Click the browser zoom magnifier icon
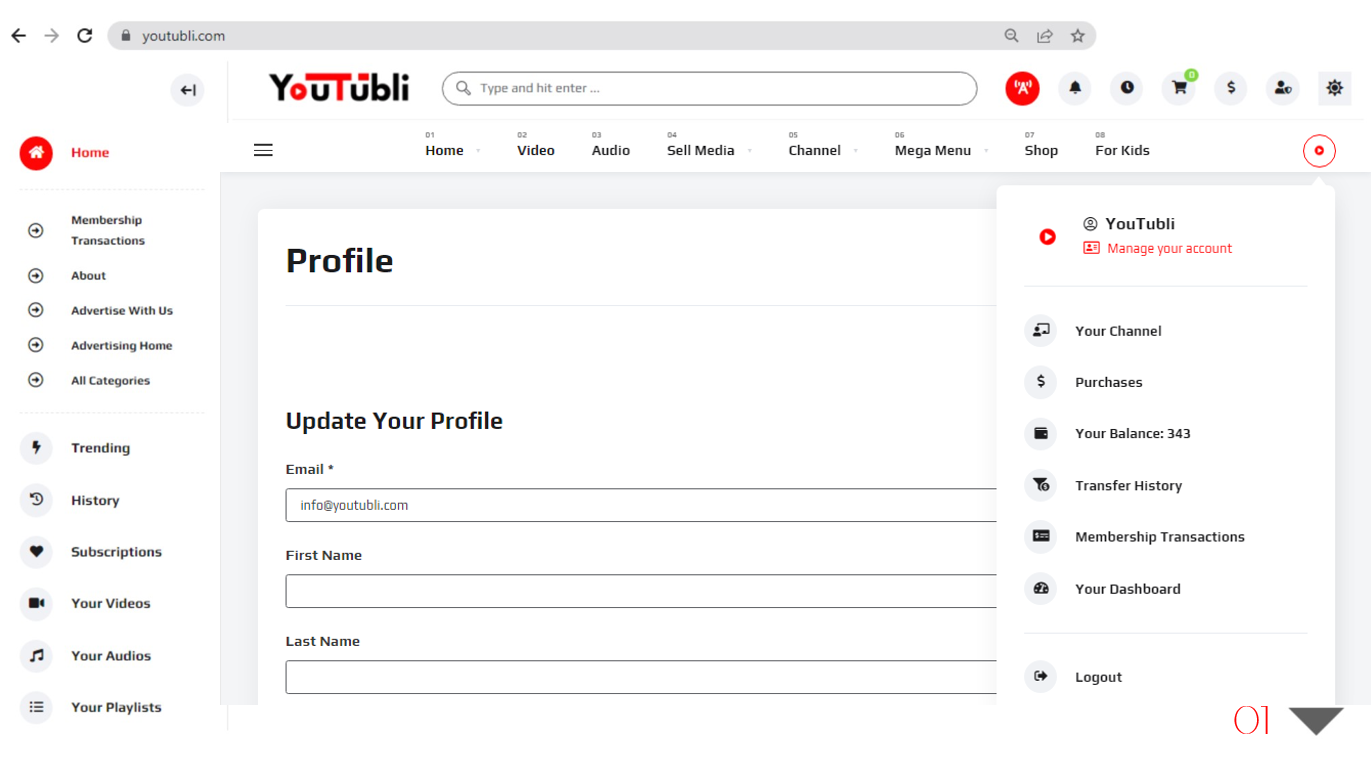 tap(1011, 36)
